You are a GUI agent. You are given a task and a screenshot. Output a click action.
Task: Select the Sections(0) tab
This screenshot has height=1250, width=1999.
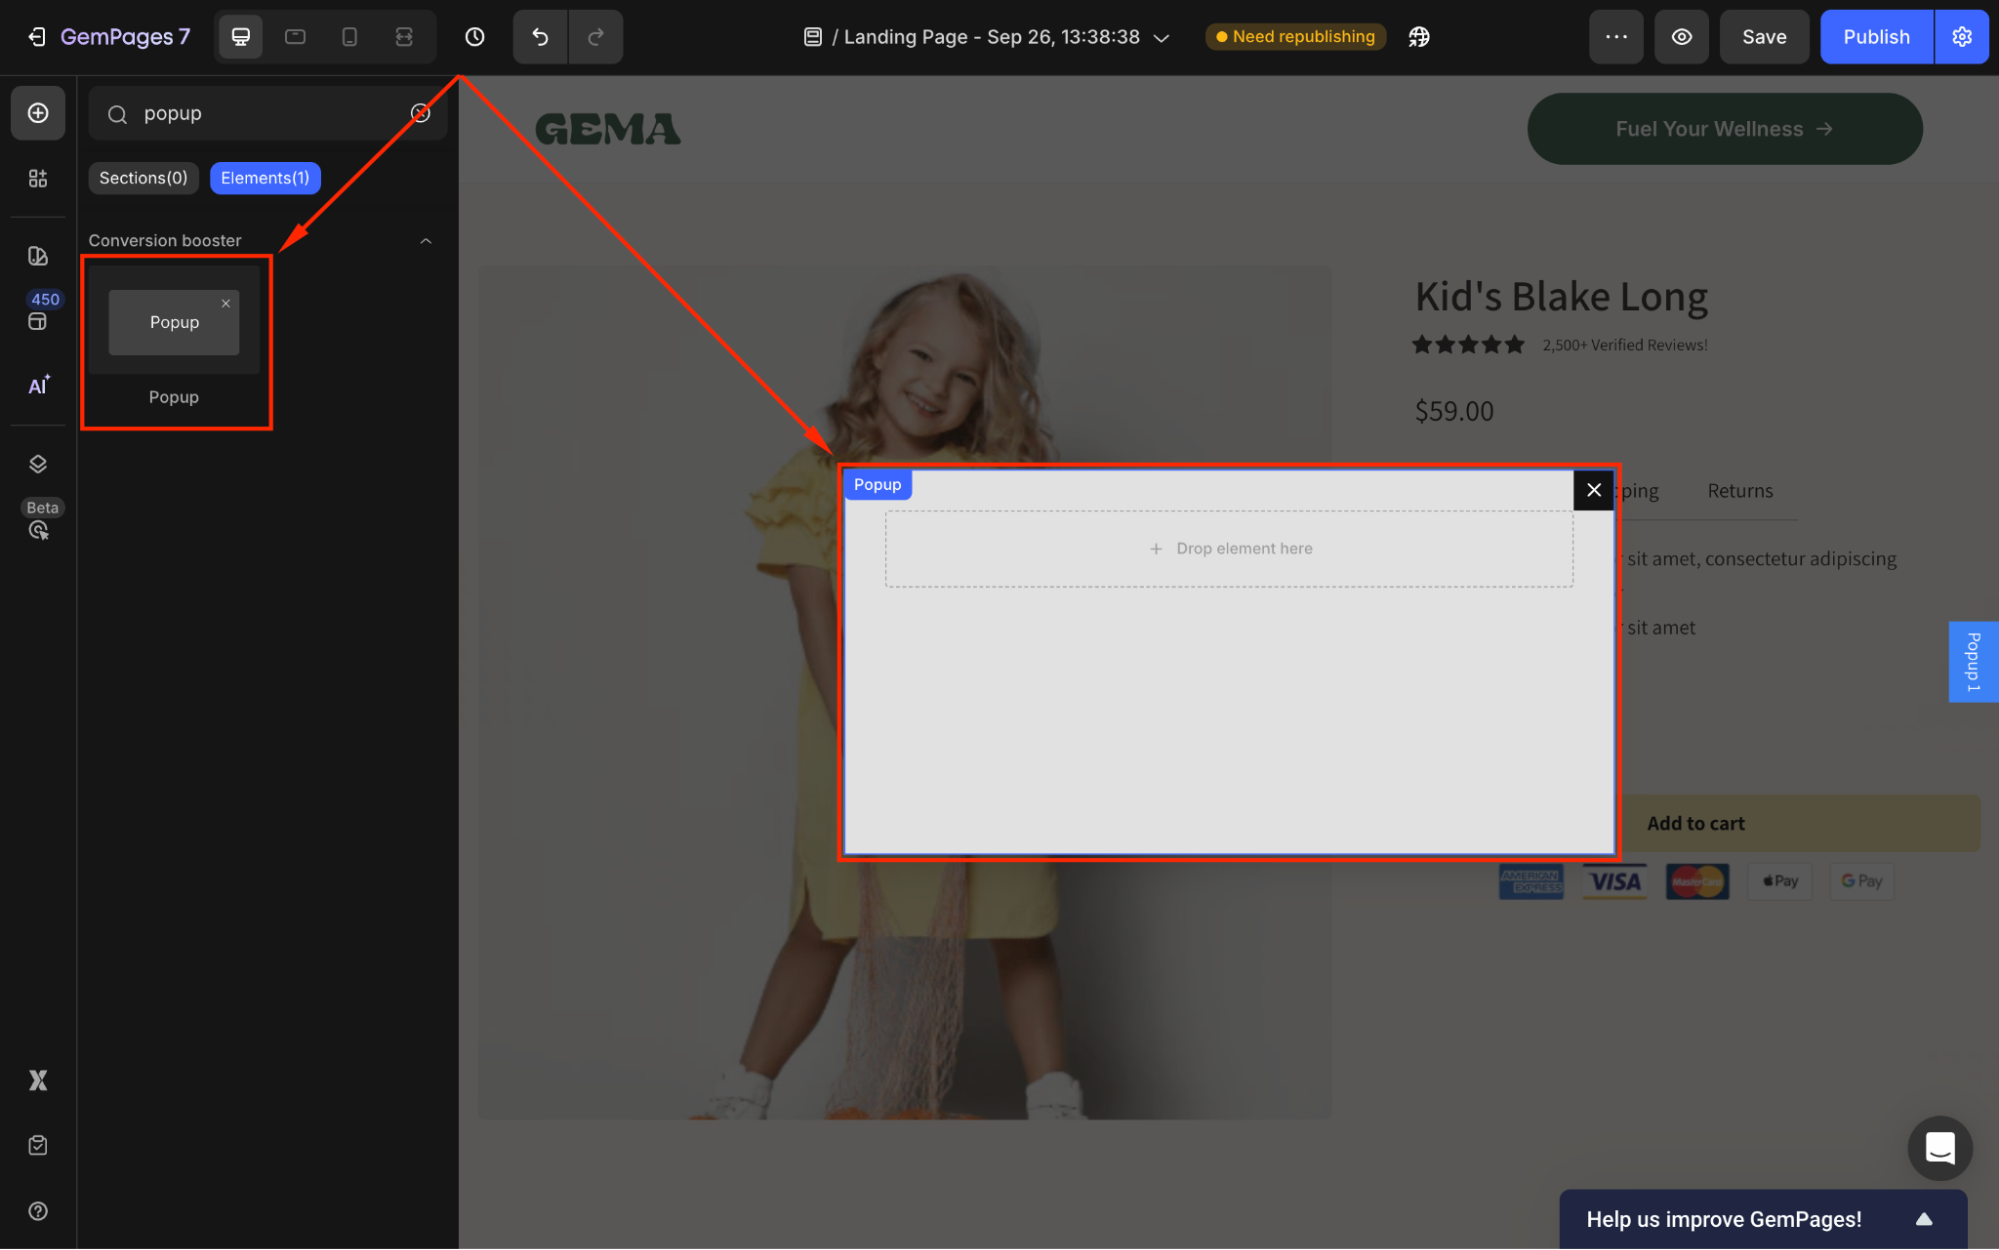coord(143,178)
